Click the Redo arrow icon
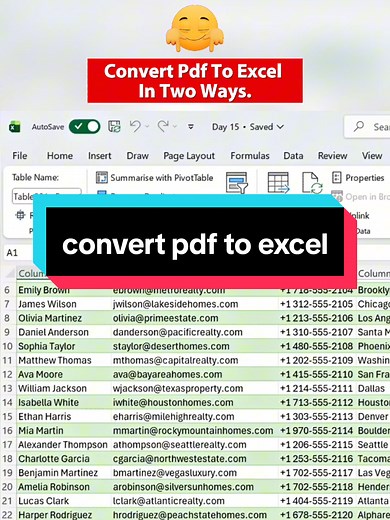 point(163,126)
